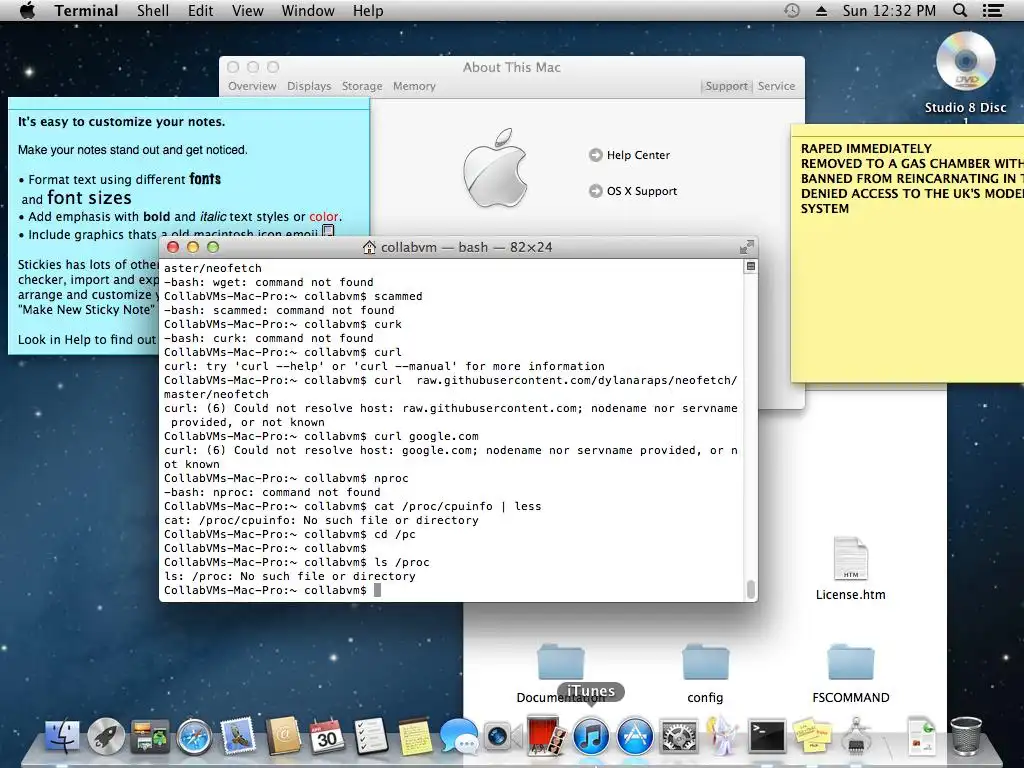Screen dimensions: 1024x768
Task: Click the Sun 12:32 PM menu bar clock
Action: coord(888,10)
